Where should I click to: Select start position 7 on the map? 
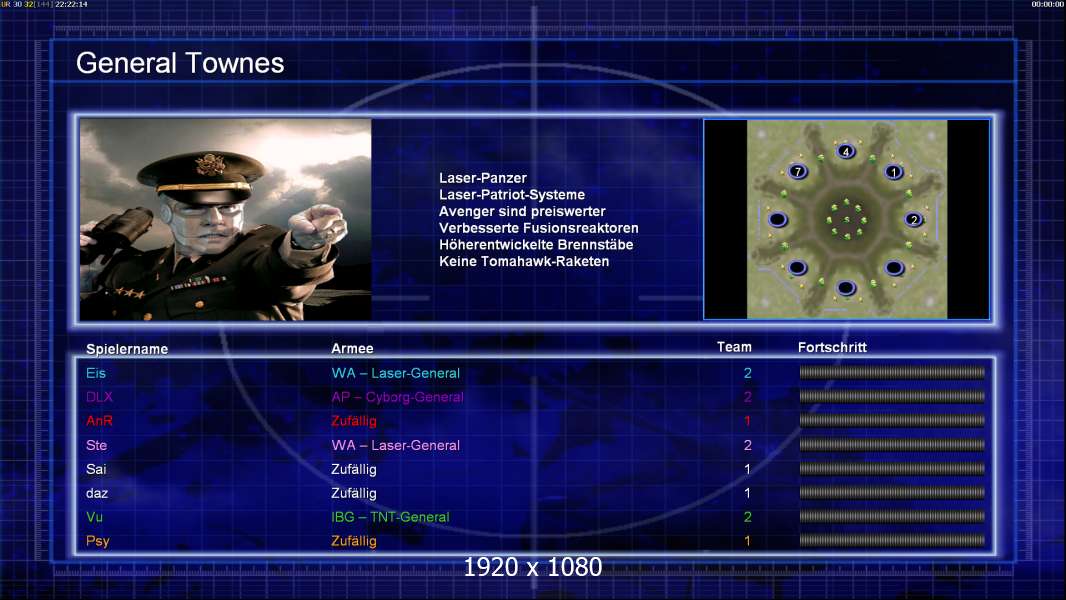798,171
